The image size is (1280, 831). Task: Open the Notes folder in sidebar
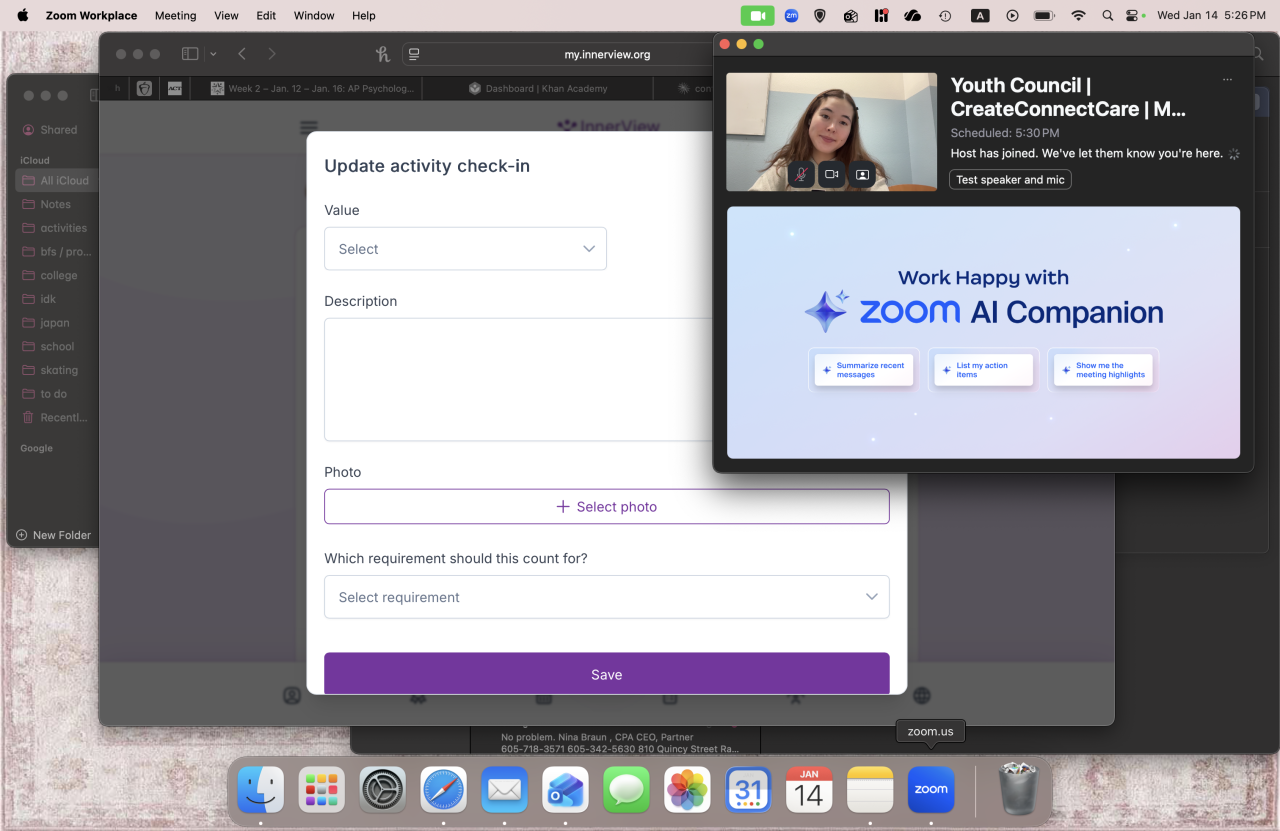click(57, 204)
